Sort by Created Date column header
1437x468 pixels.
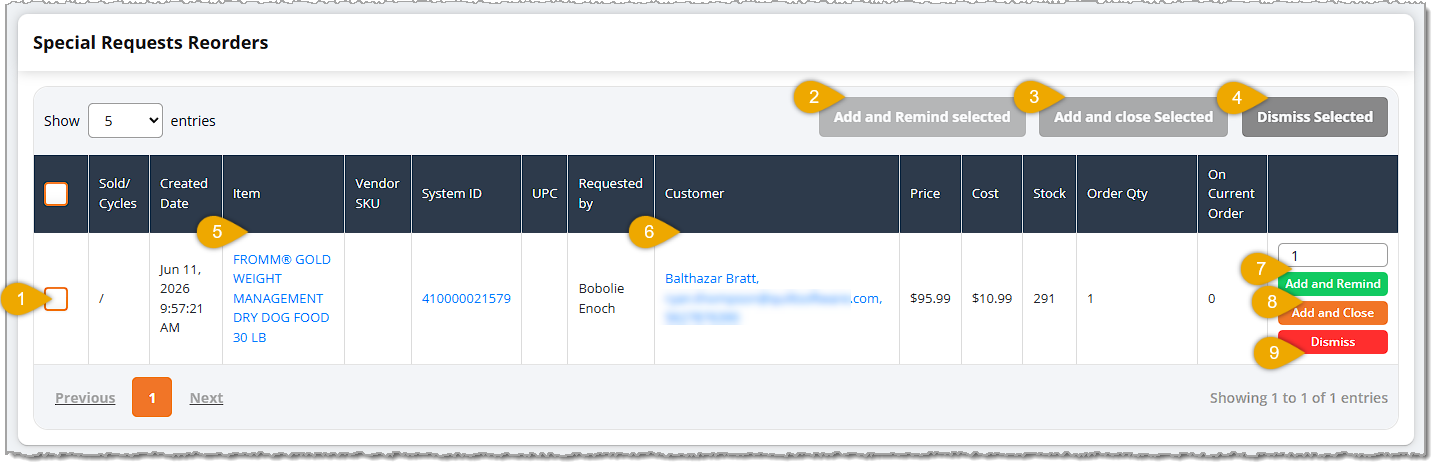tap(186, 194)
